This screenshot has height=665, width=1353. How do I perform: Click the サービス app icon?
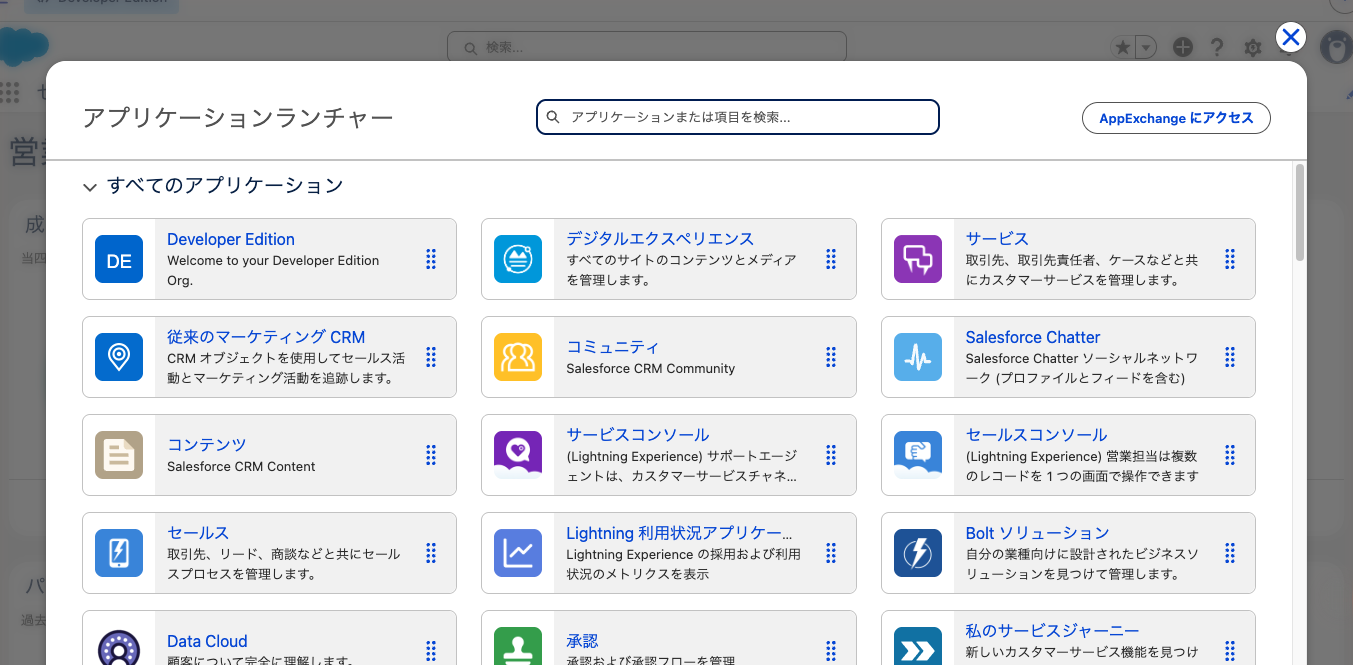[918, 260]
